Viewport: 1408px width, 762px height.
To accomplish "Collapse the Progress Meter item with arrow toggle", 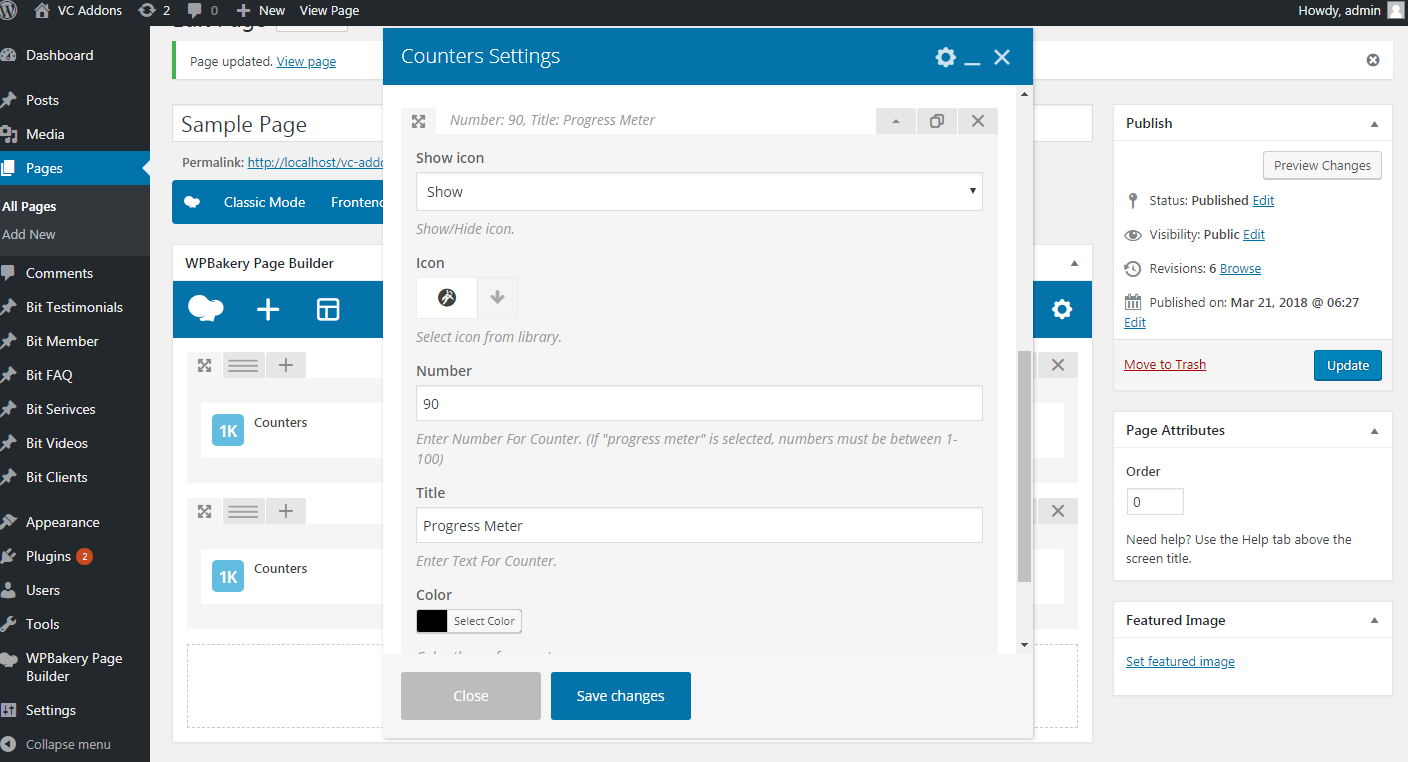I will pyautogui.click(x=896, y=121).
